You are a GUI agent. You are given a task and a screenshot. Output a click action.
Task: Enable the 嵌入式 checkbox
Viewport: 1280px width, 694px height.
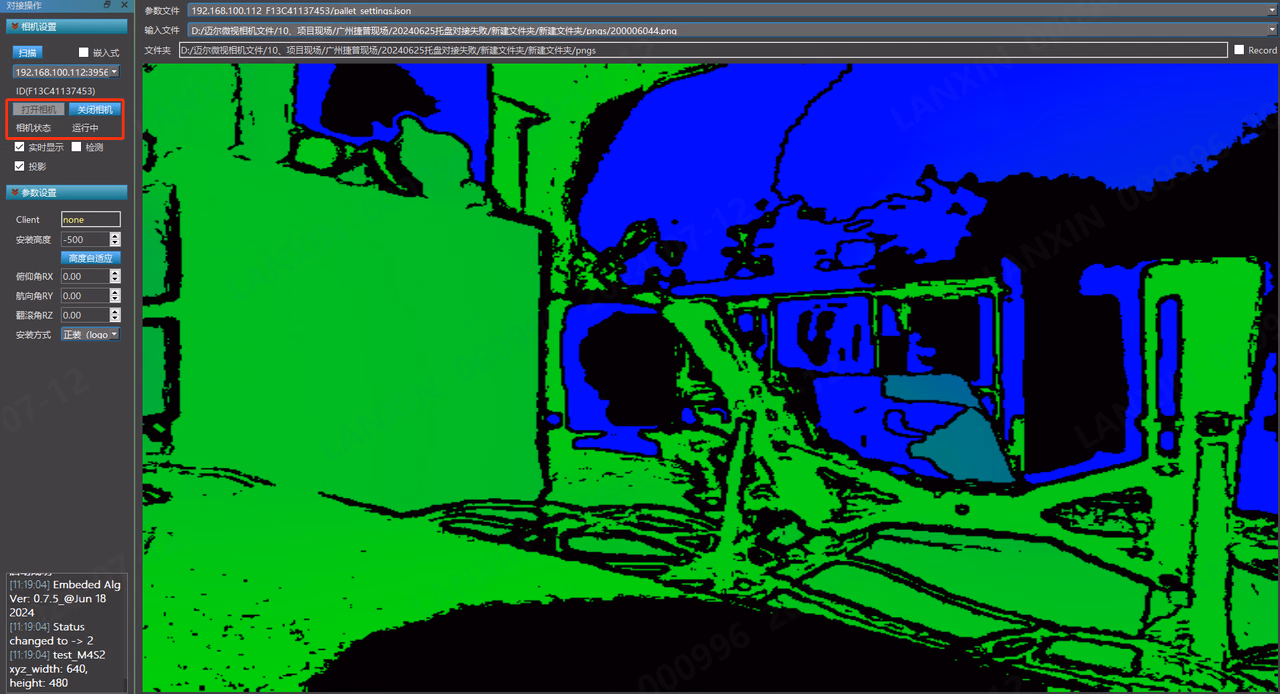coord(84,52)
